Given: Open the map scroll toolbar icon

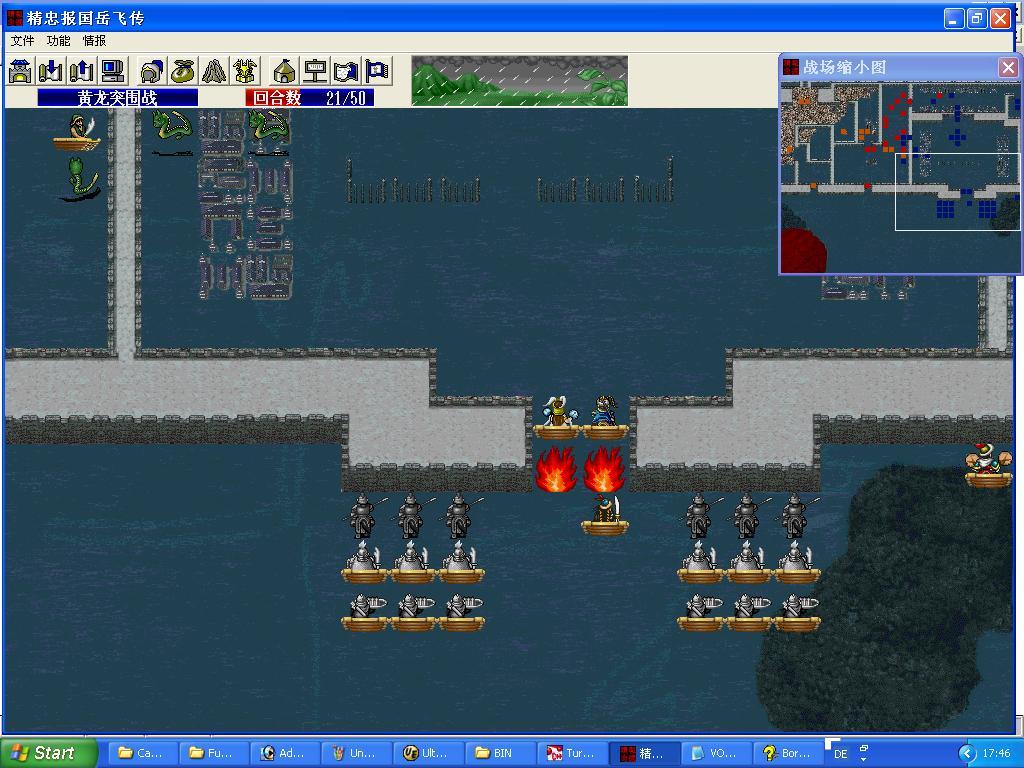Looking at the screenshot, I should [x=346, y=71].
